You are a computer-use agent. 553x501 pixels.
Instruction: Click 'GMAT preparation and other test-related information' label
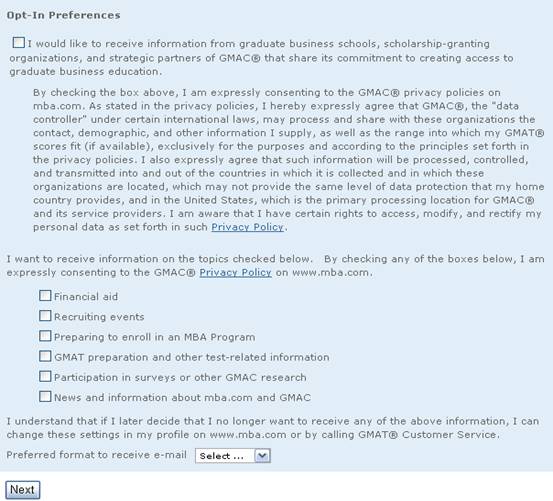pos(192,357)
